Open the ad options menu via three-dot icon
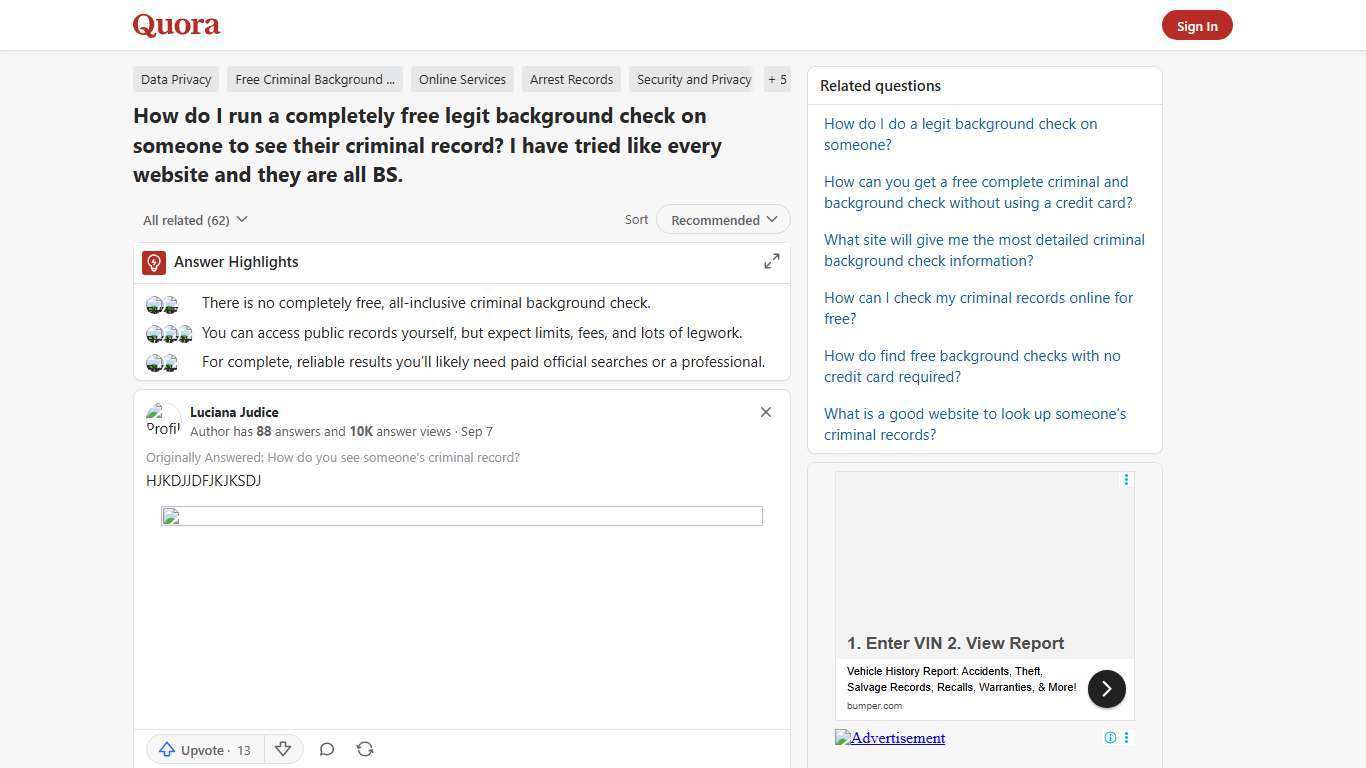The image size is (1366, 768). click(x=1126, y=479)
